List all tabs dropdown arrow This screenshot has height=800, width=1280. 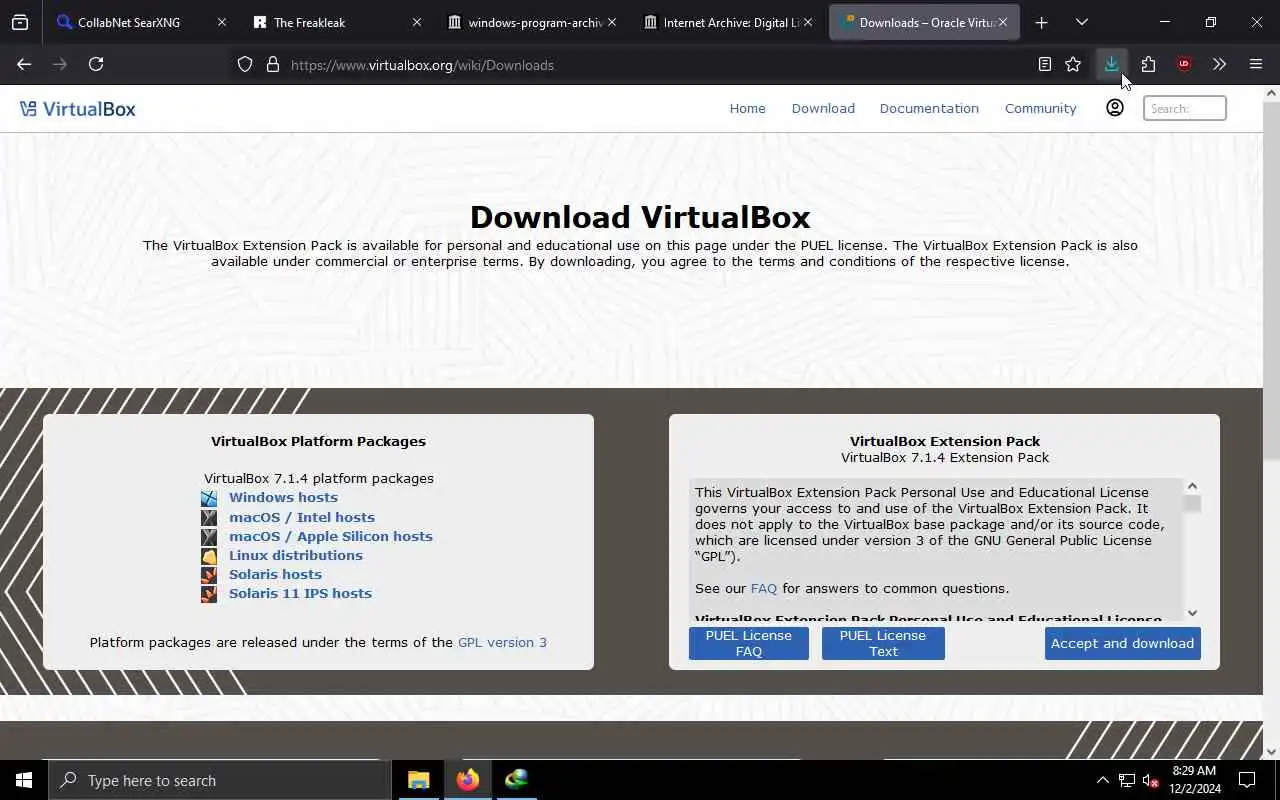pyautogui.click(x=1081, y=22)
